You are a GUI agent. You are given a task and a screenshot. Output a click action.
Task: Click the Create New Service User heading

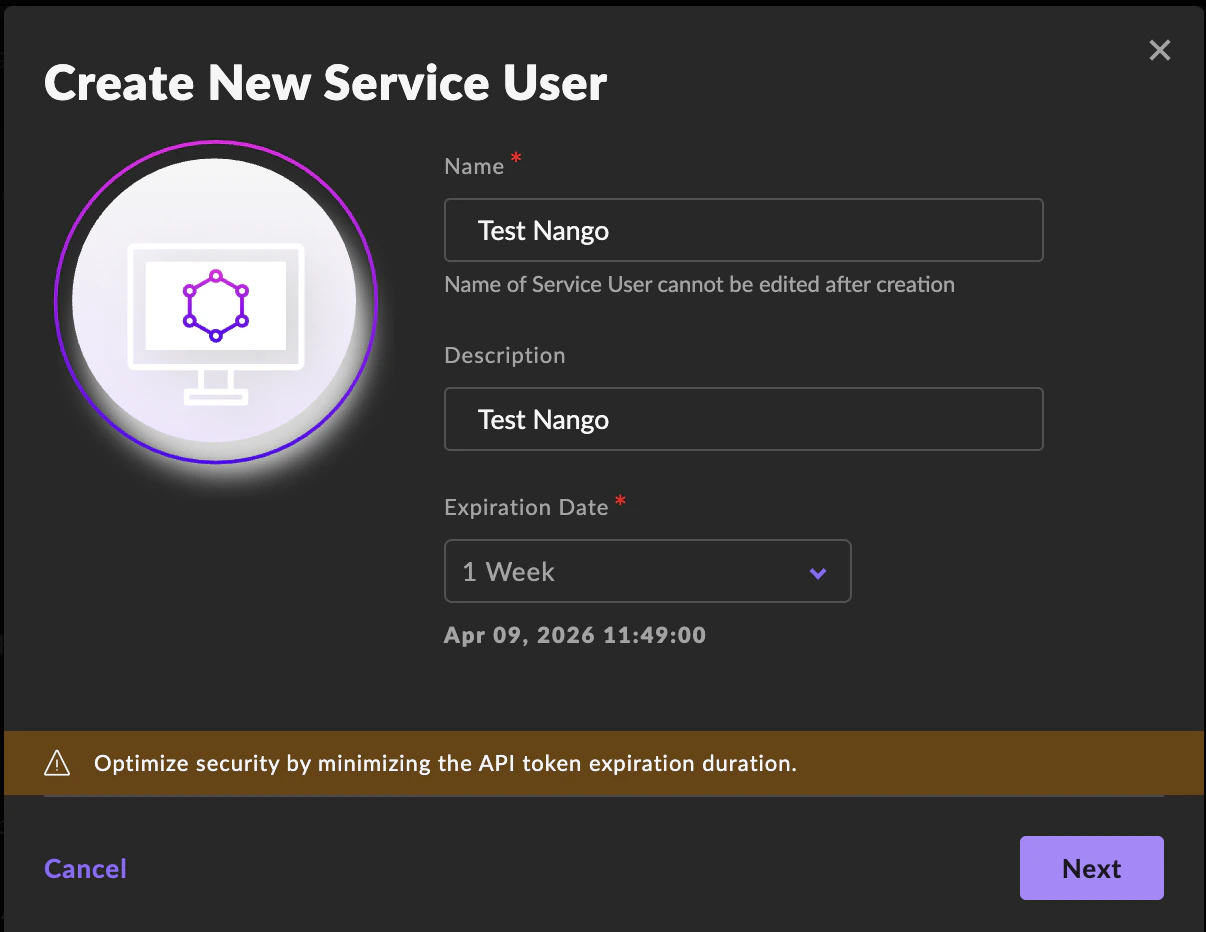click(x=325, y=82)
